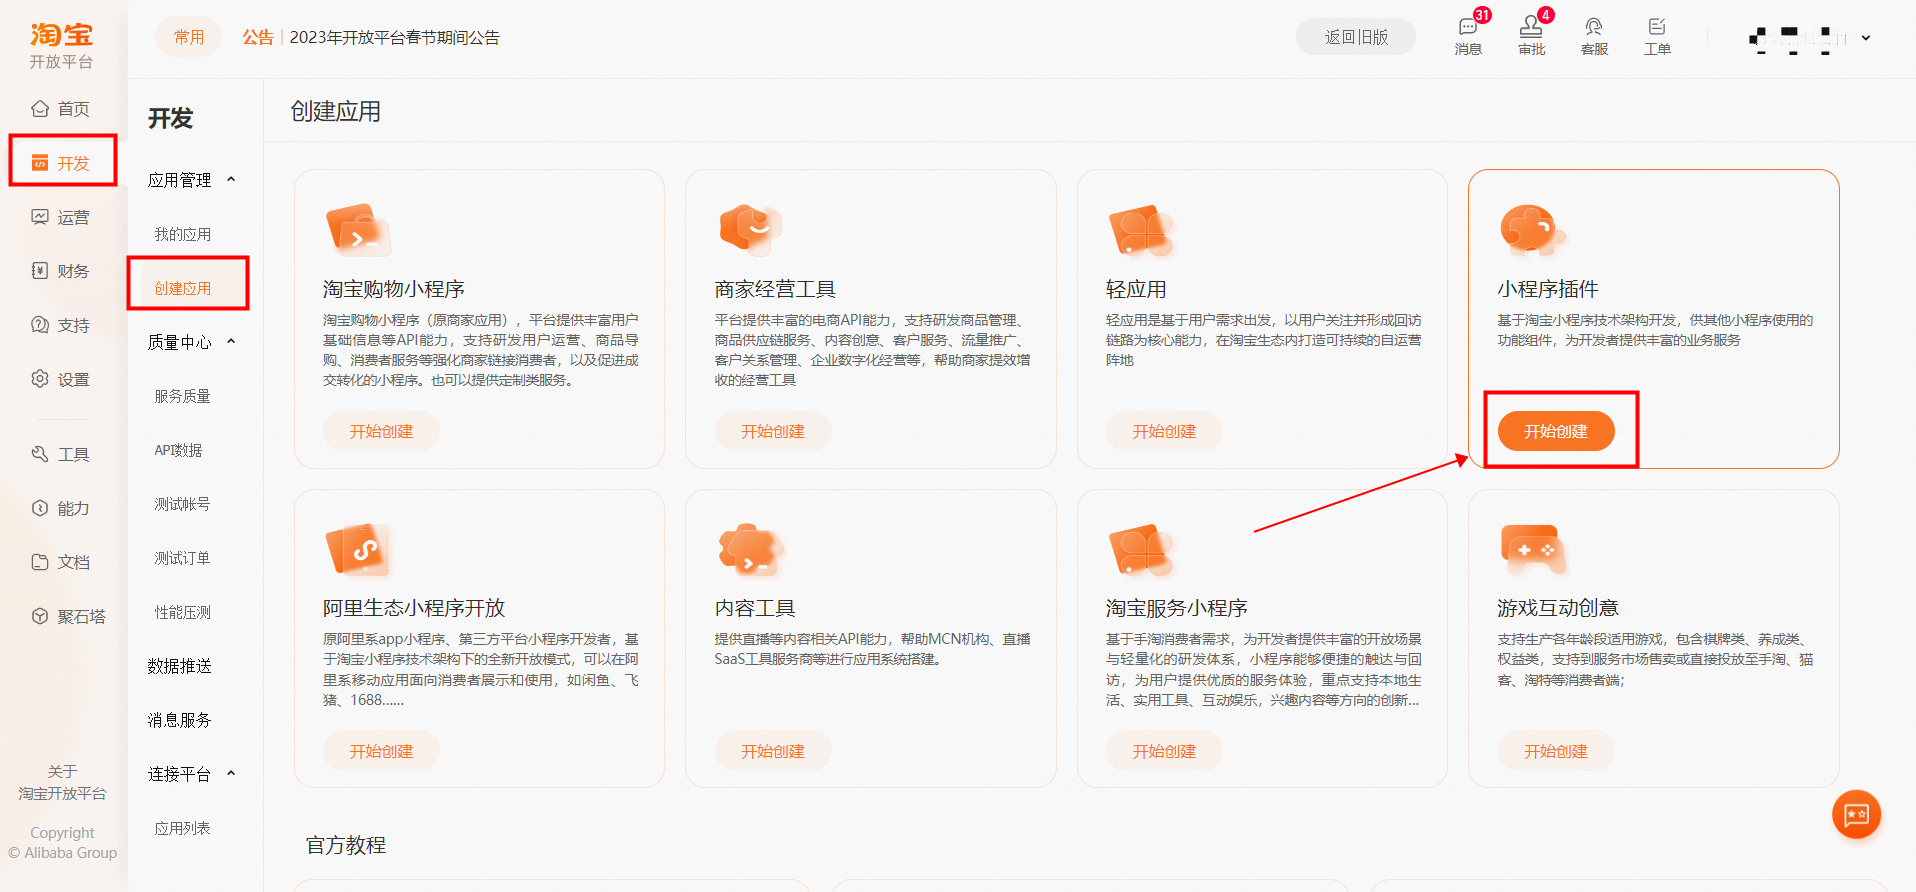Open 数据推送 menu item
The image size is (1916, 892).
[x=179, y=666]
